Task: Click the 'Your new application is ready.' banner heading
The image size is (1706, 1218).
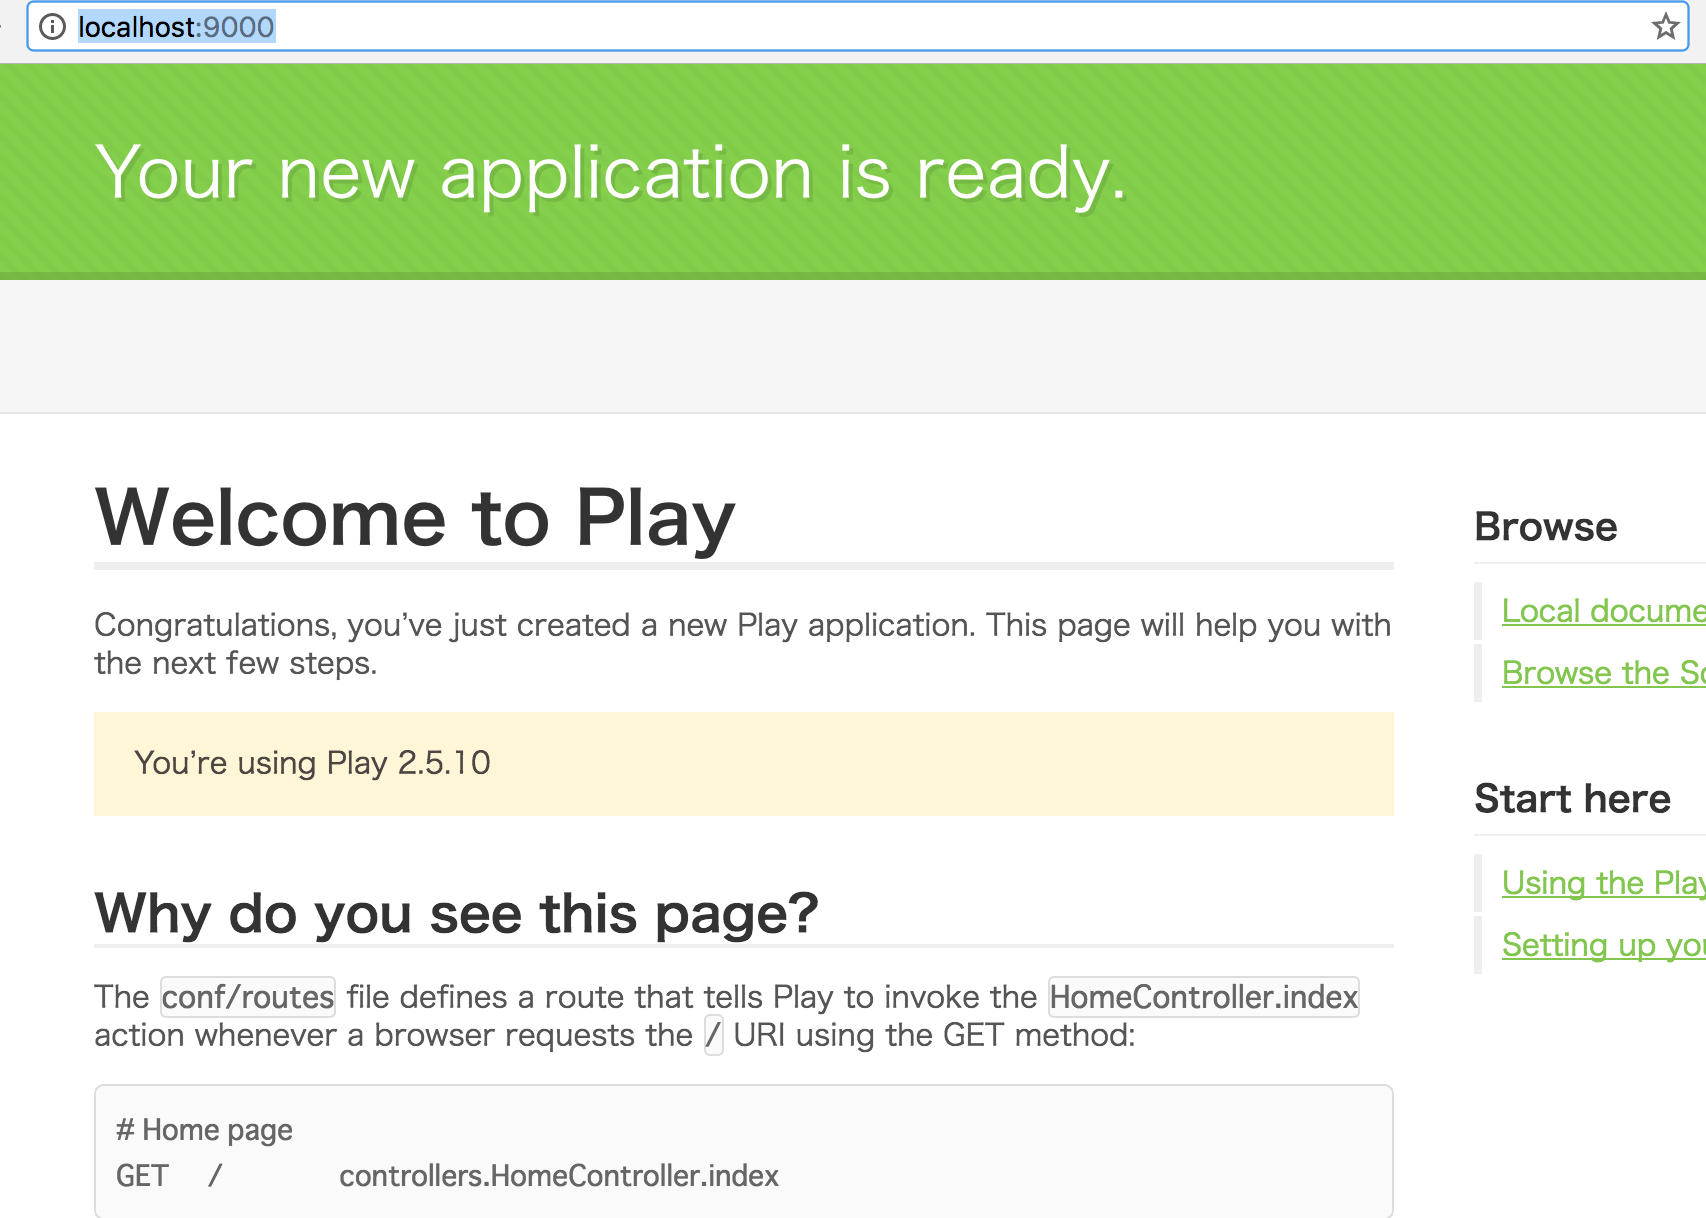Action: (x=611, y=174)
